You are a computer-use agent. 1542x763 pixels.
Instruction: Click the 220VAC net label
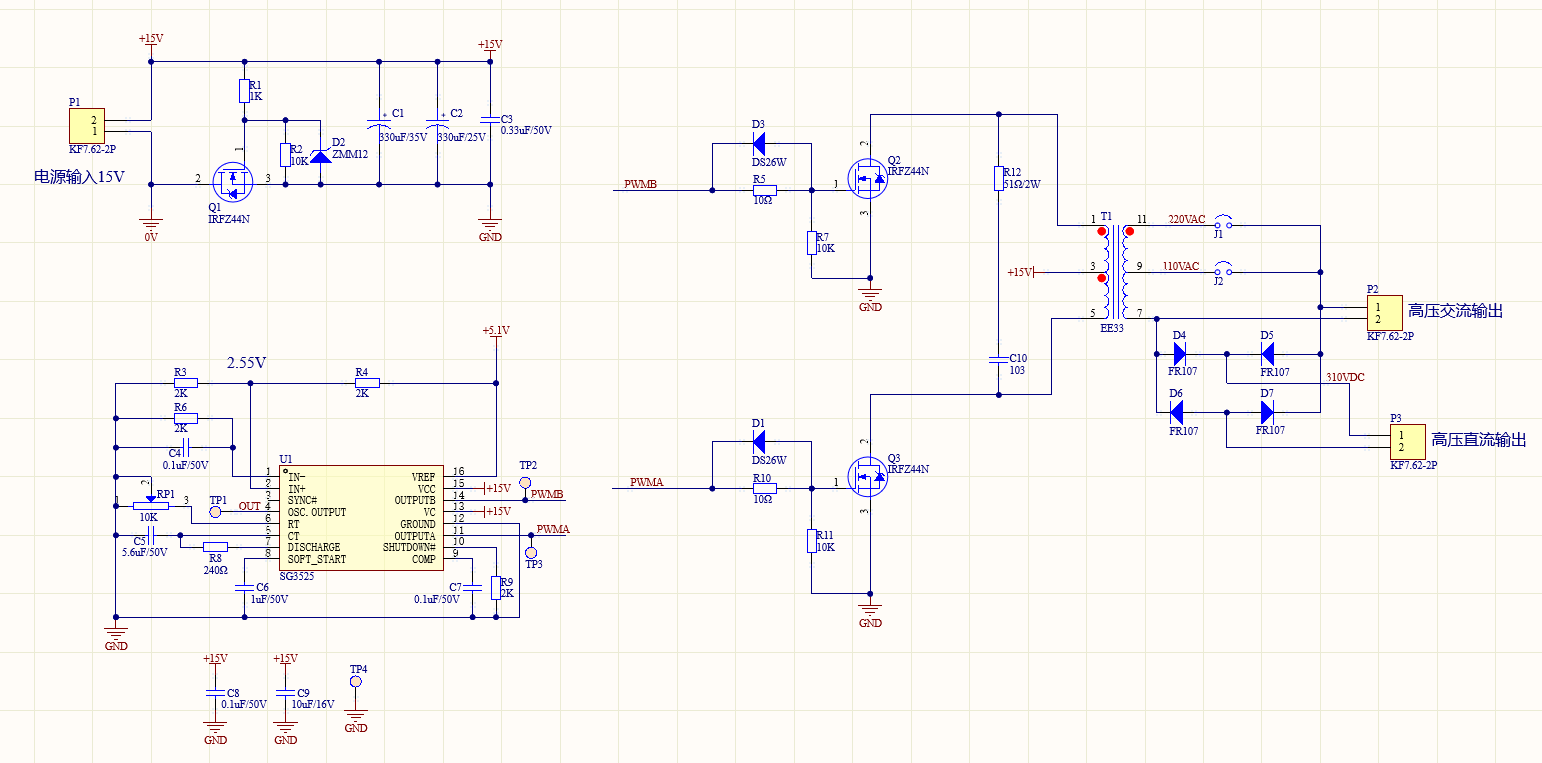(x=1188, y=219)
